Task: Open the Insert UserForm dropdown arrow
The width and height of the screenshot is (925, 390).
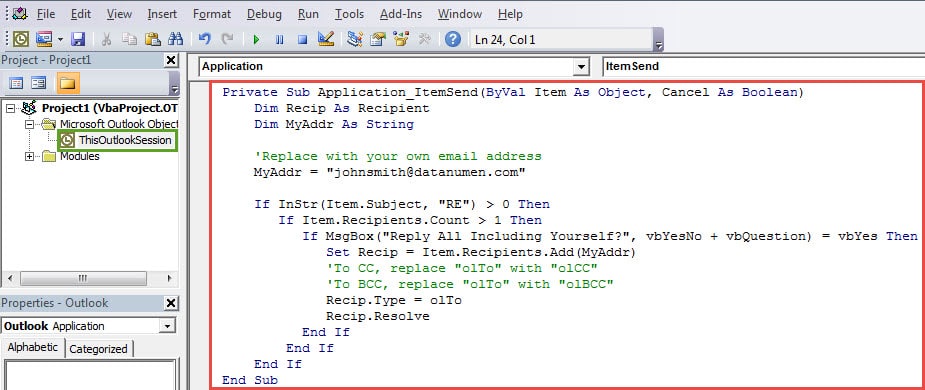Action: click(60, 40)
